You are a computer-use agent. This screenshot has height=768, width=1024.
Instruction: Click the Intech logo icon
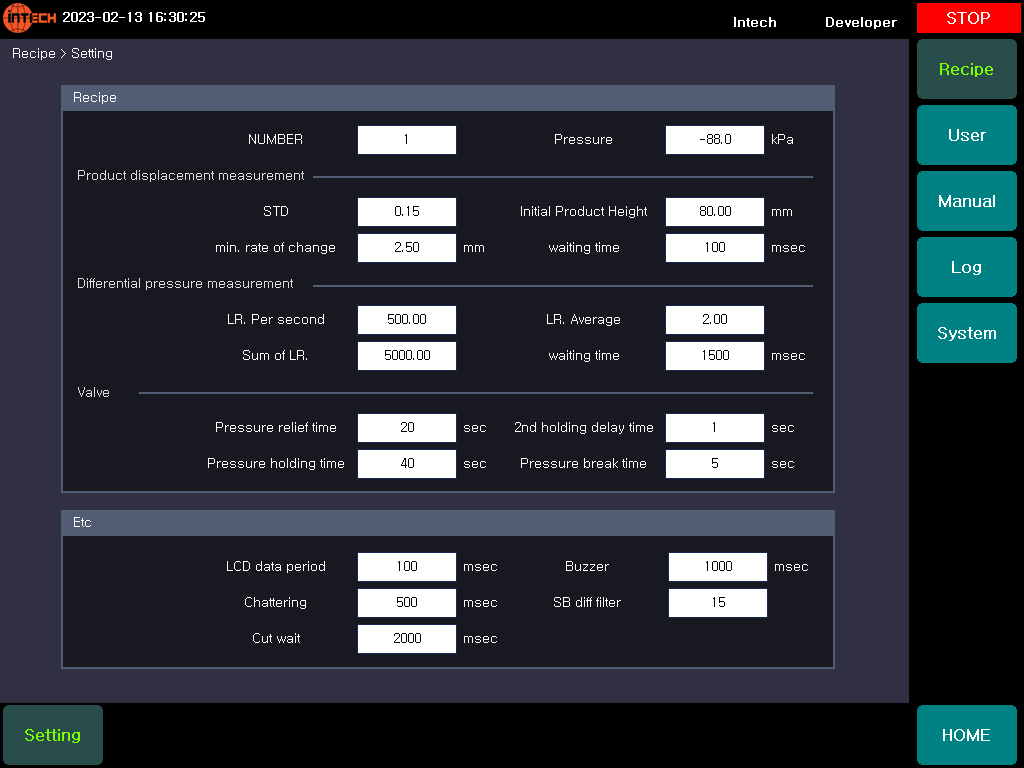(x=29, y=18)
